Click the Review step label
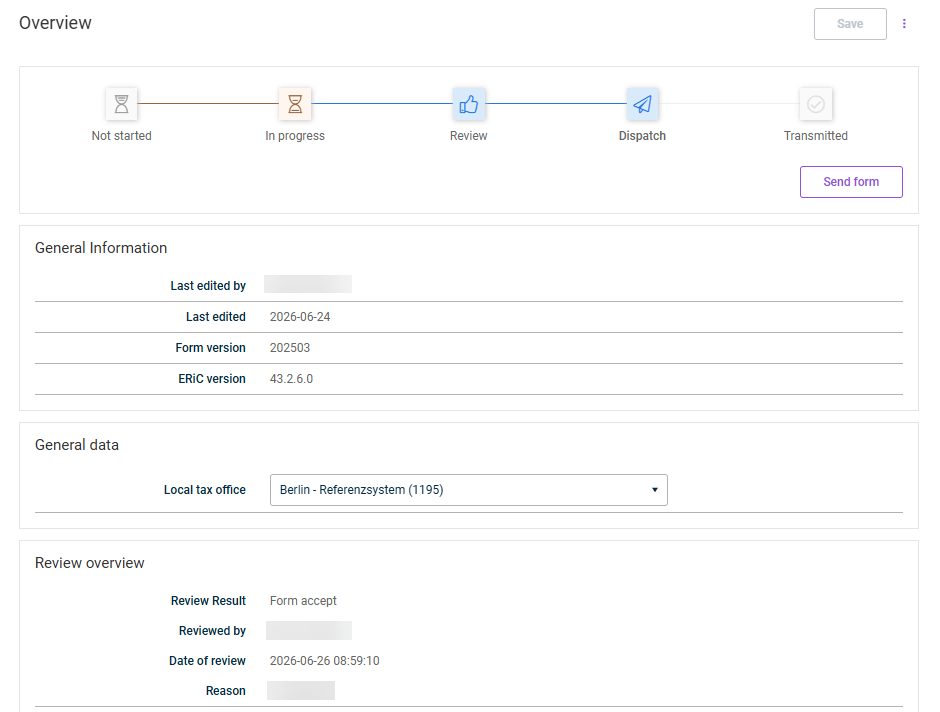 click(469, 136)
